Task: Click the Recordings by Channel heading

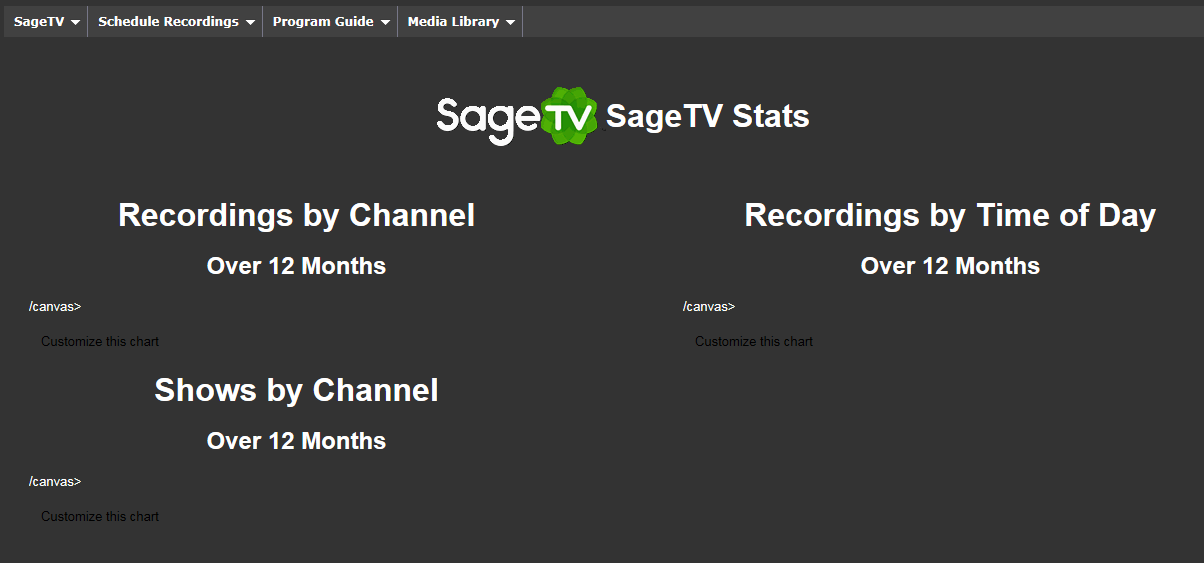Action: (296, 215)
